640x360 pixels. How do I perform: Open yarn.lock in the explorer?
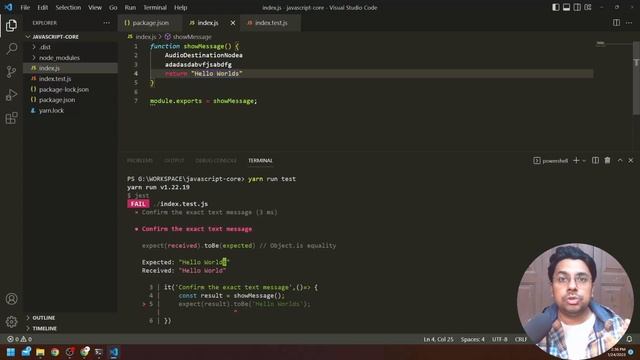[x=71, y=110]
